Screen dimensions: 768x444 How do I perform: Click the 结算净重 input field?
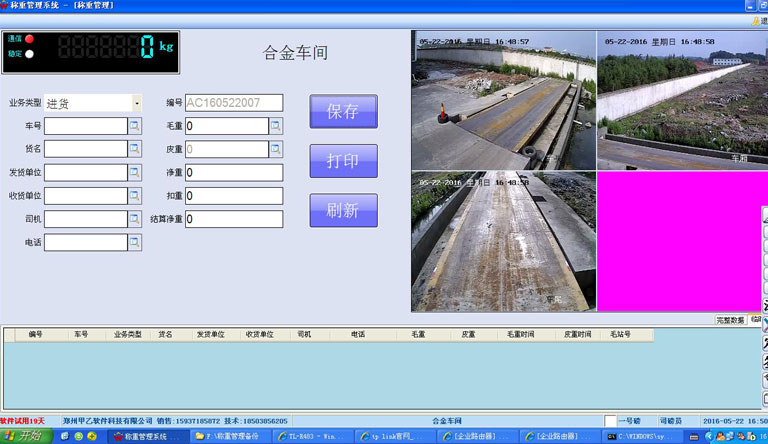pyautogui.click(x=233, y=219)
